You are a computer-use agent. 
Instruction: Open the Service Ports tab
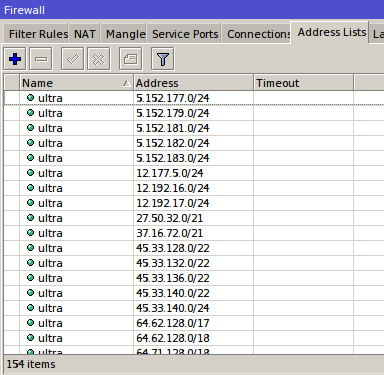(x=184, y=34)
